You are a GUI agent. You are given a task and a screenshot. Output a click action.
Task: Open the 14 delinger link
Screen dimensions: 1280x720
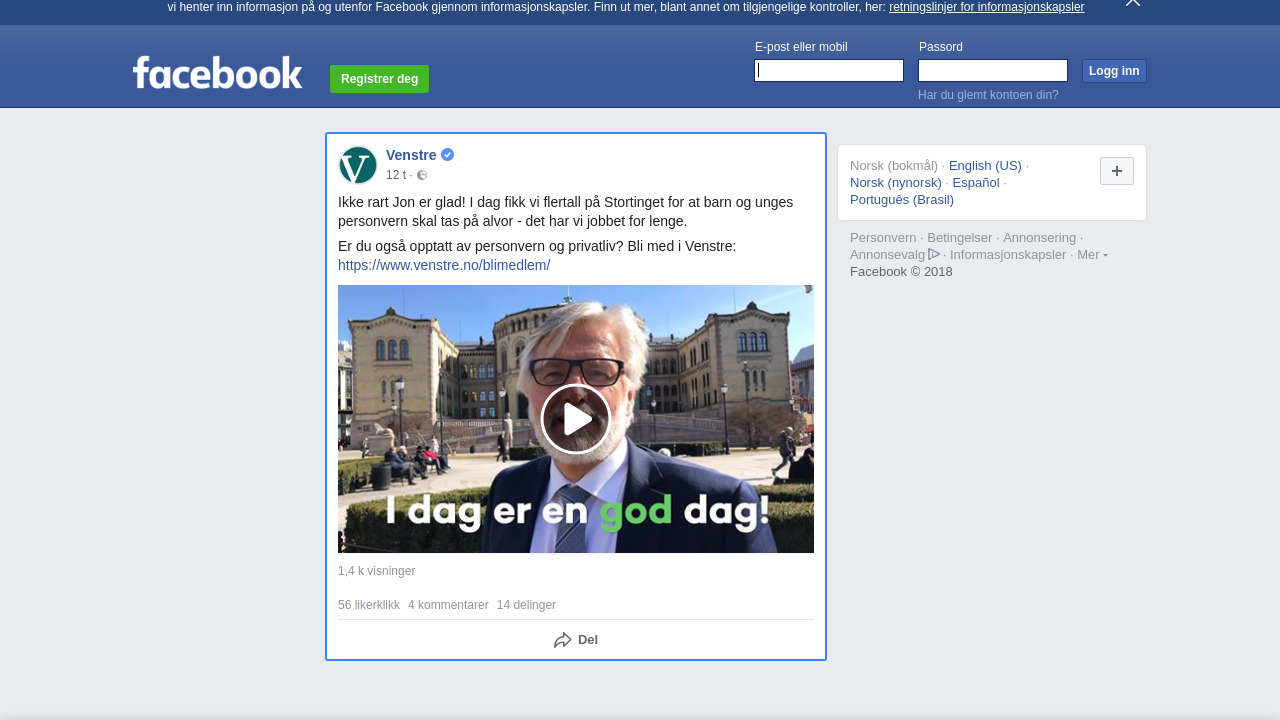click(x=526, y=605)
